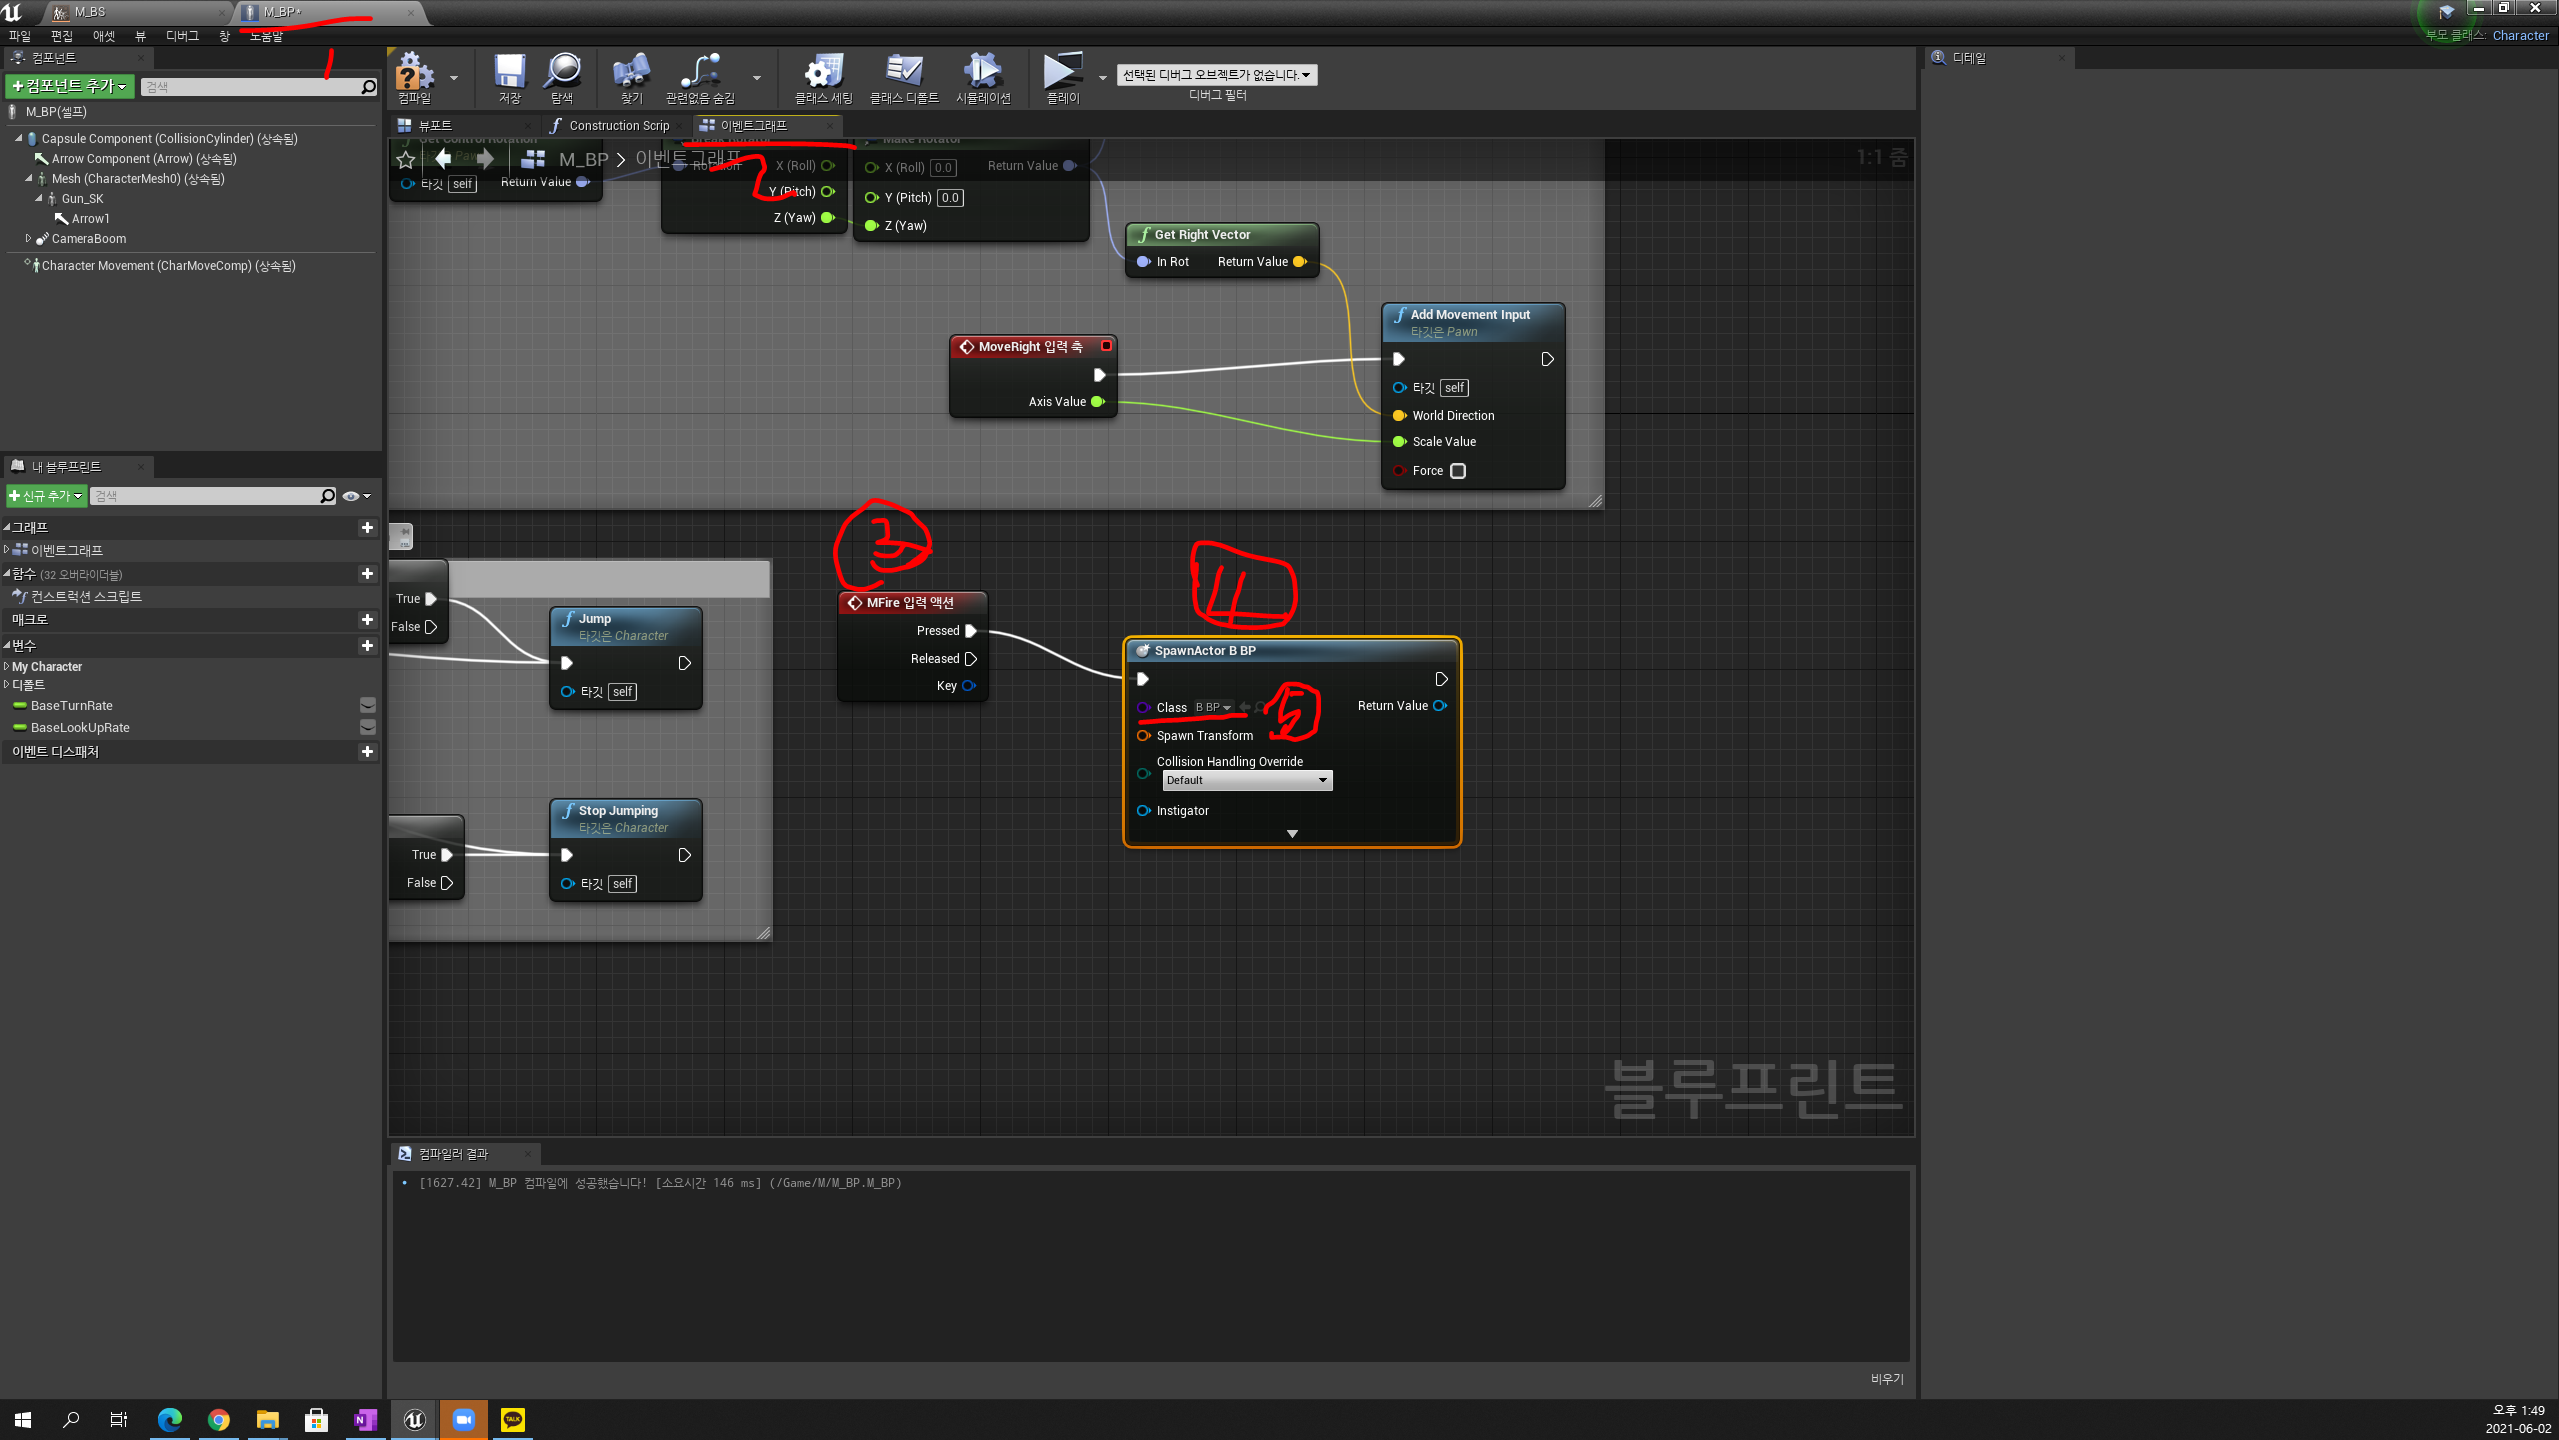Open Collision Handling Override Default dropdown
This screenshot has height=1440, width=2559.
click(x=1246, y=780)
